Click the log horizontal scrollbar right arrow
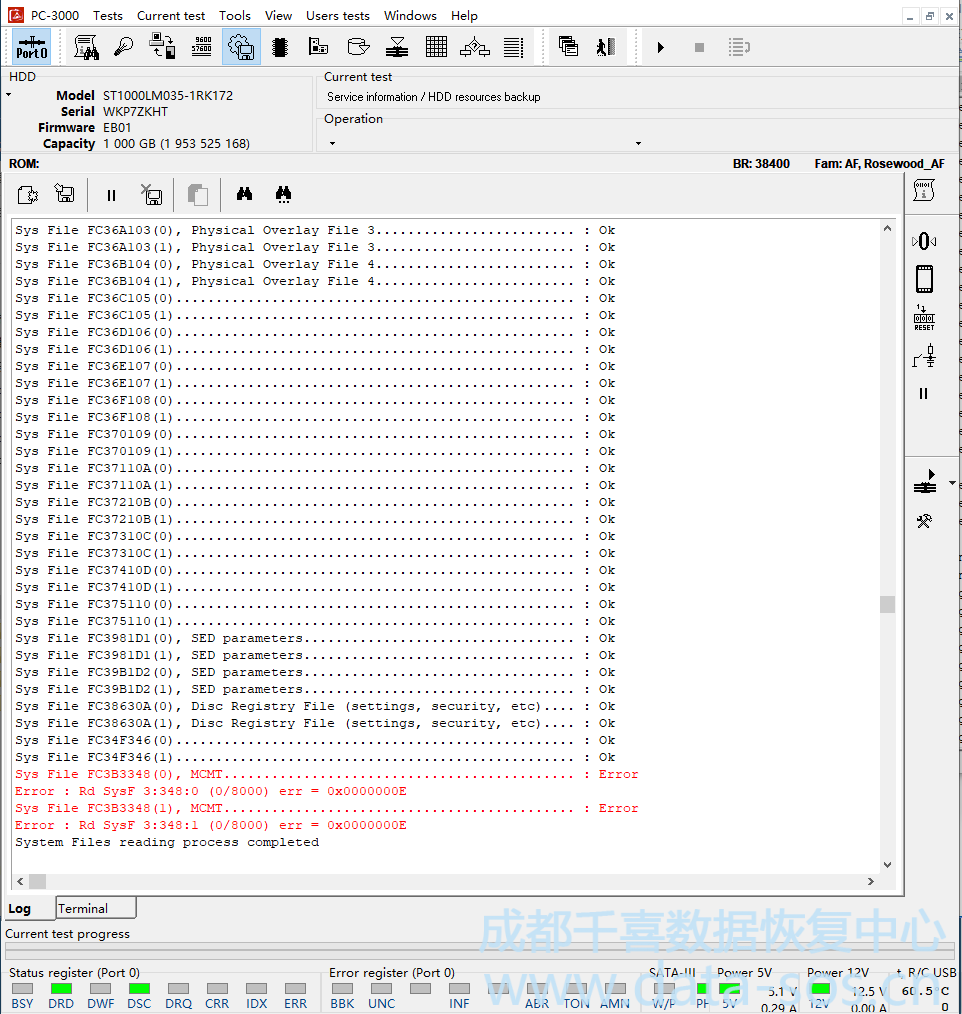 [870, 881]
